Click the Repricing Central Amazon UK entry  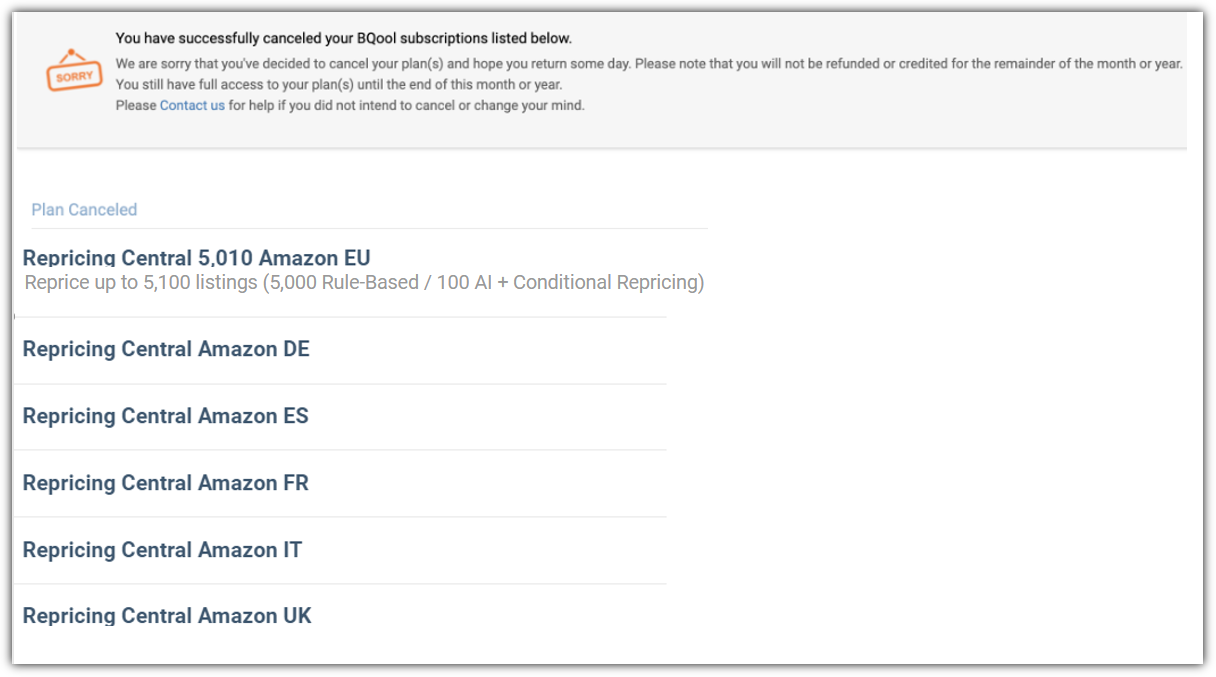pos(167,616)
